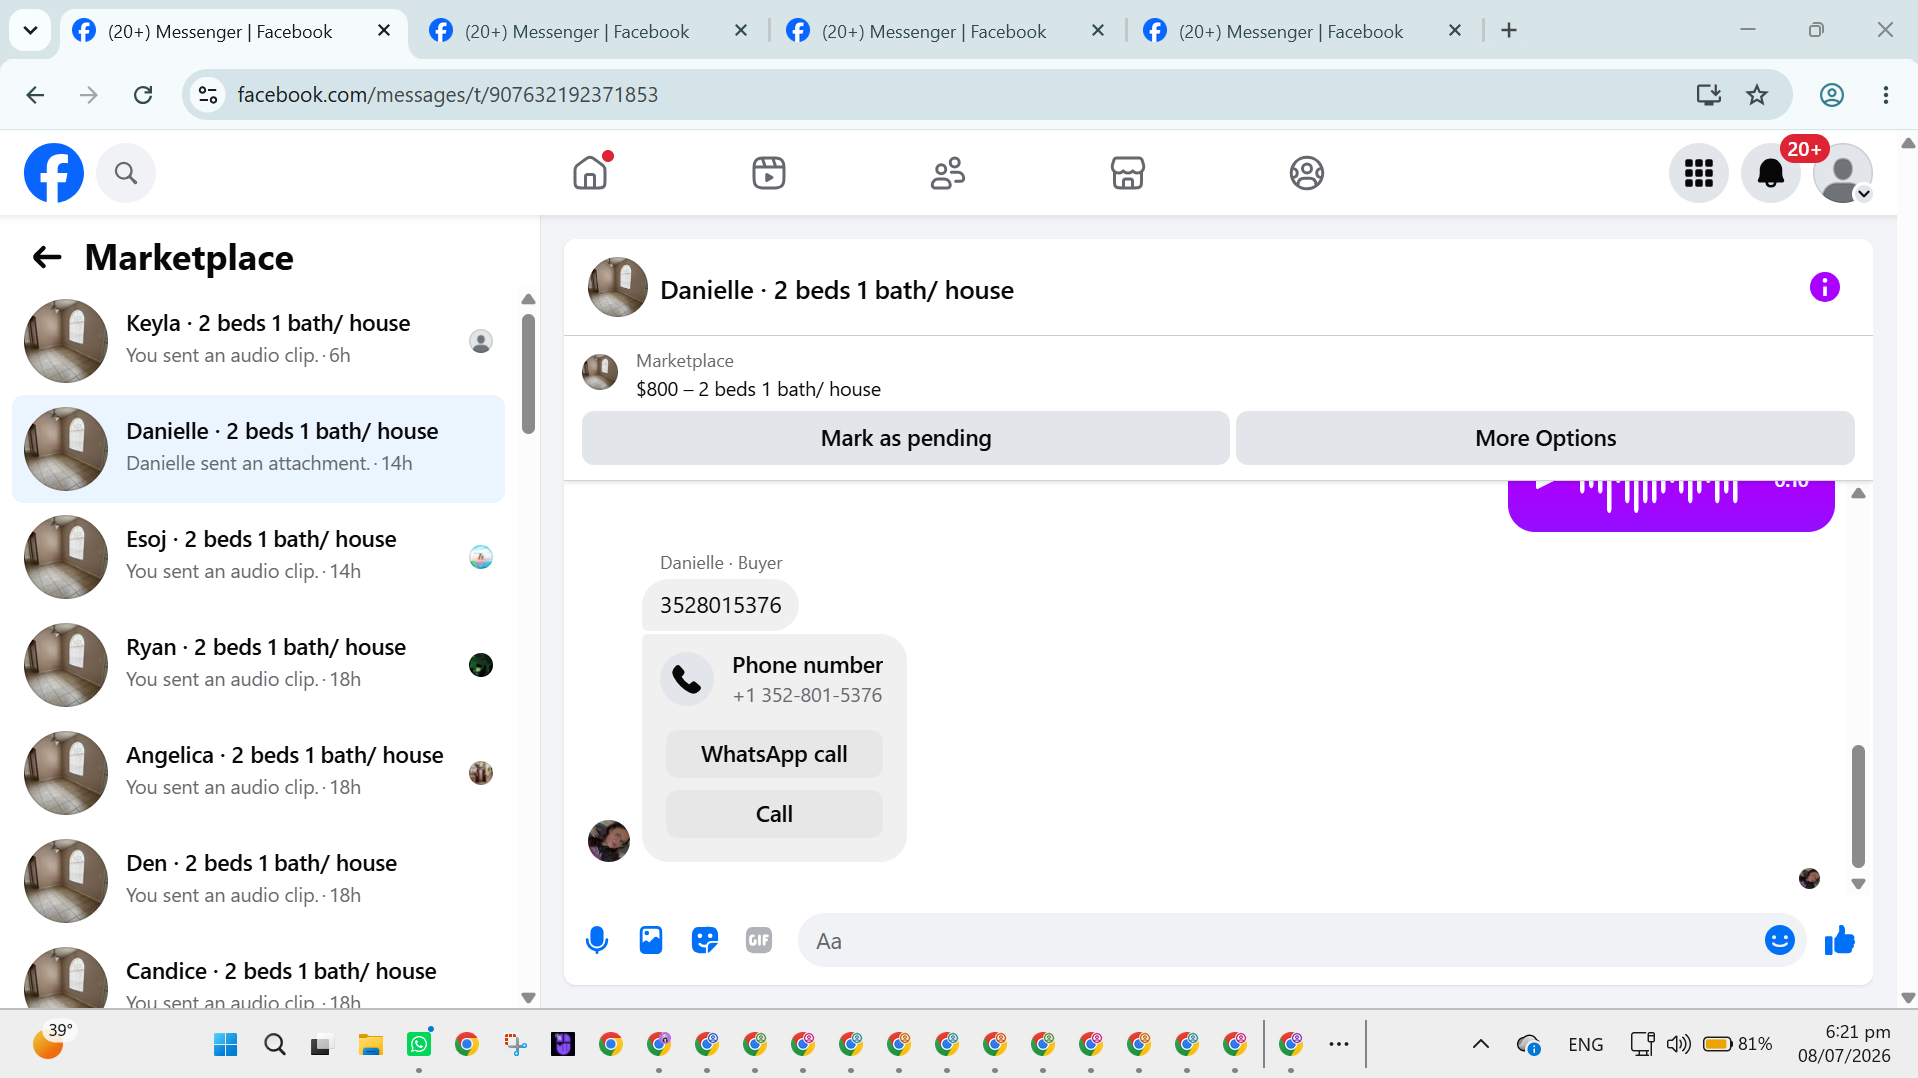Open WhatsApp from the taskbar
The height and width of the screenshot is (1078, 1918).
419,1045
